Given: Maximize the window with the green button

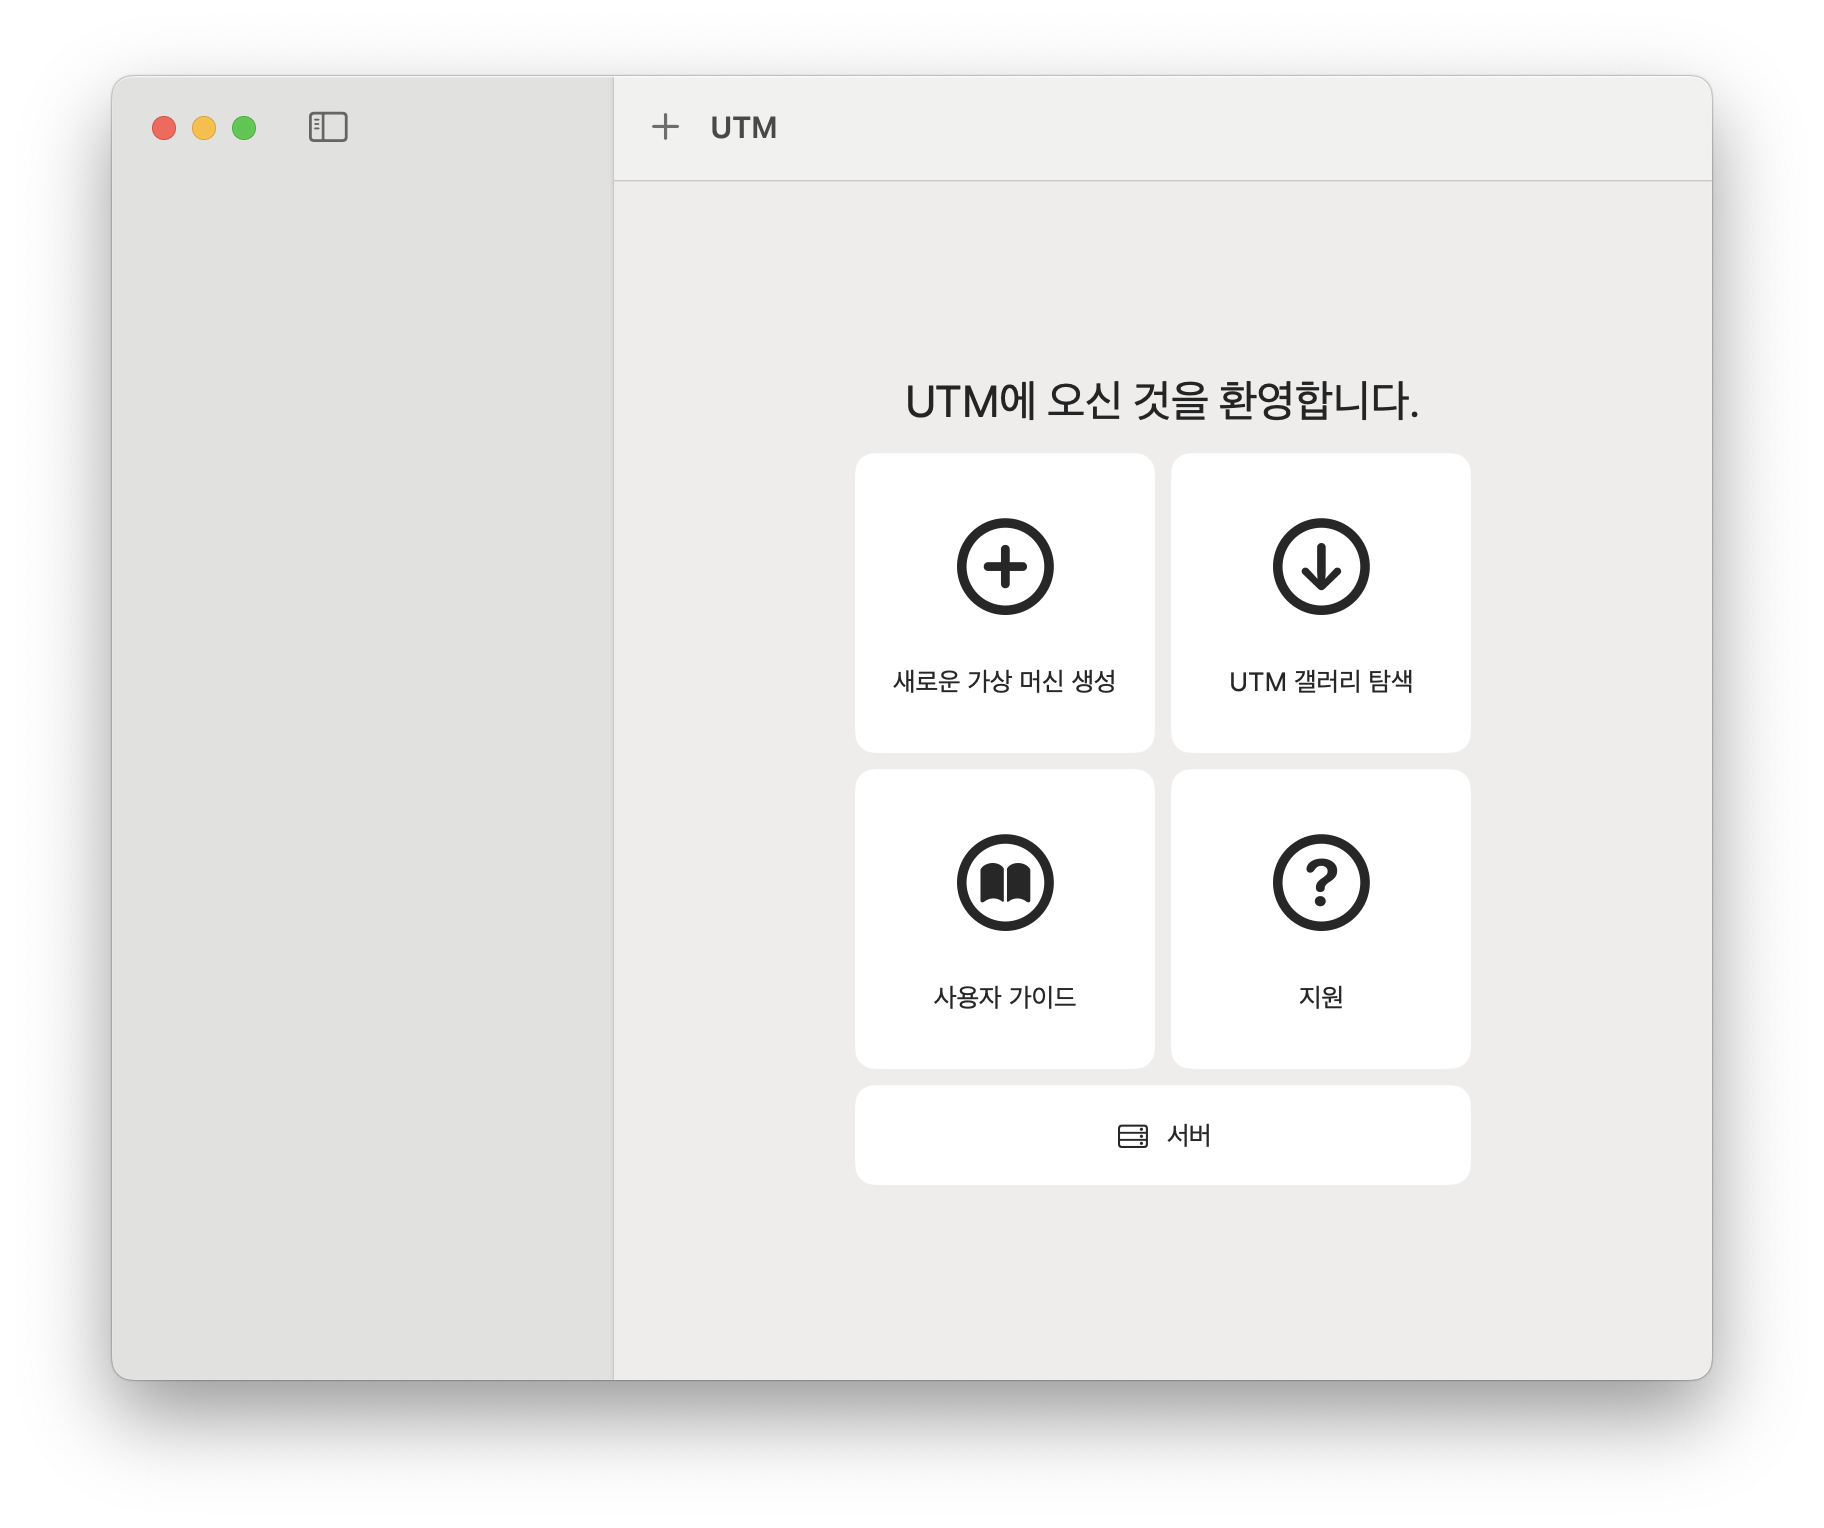Looking at the screenshot, I should [244, 128].
